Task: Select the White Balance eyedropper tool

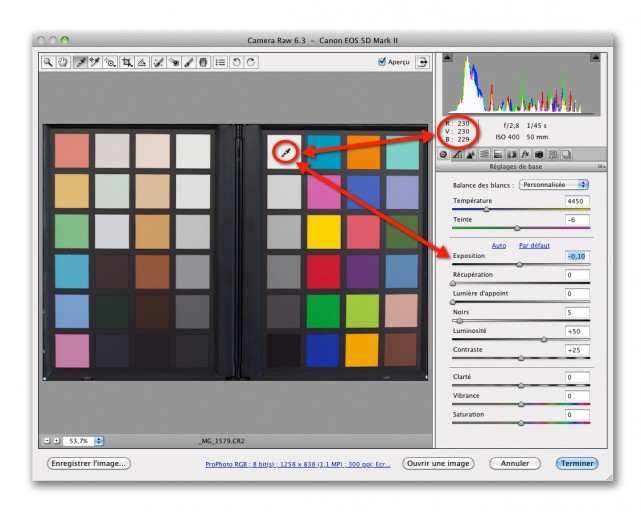Action: coord(80,62)
